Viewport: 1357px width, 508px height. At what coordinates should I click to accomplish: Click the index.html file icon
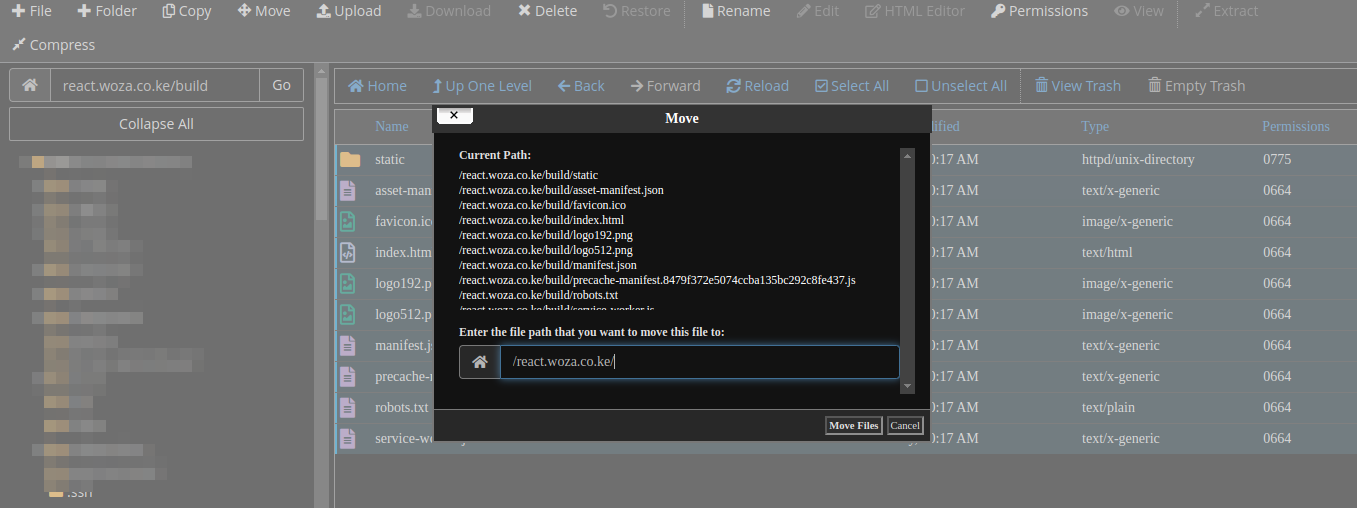pyautogui.click(x=348, y=252)
